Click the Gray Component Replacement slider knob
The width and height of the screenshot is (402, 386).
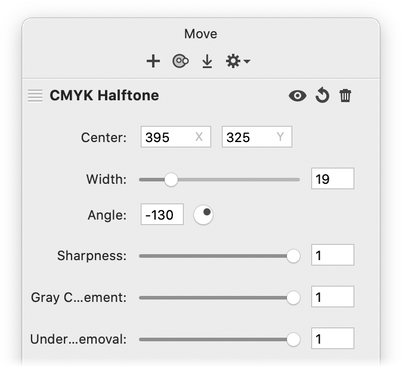pyautogui.click(x=293, y=298)
